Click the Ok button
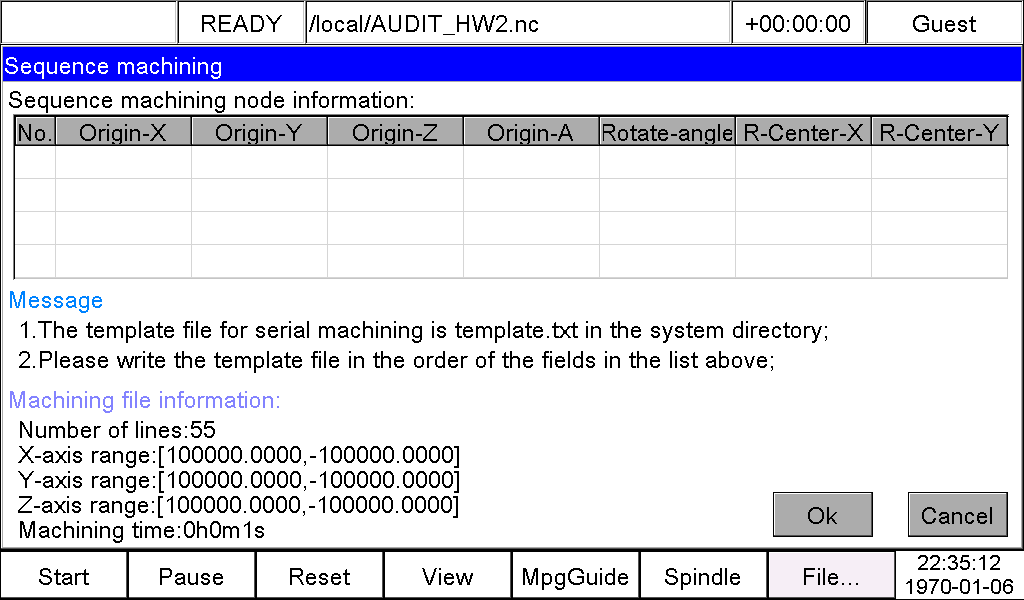 point(822,515)
